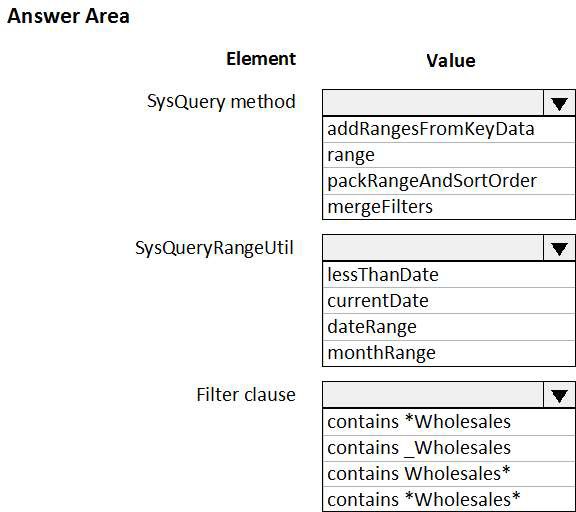Open the Filter clause dropdown arrow

pos(559,395)
